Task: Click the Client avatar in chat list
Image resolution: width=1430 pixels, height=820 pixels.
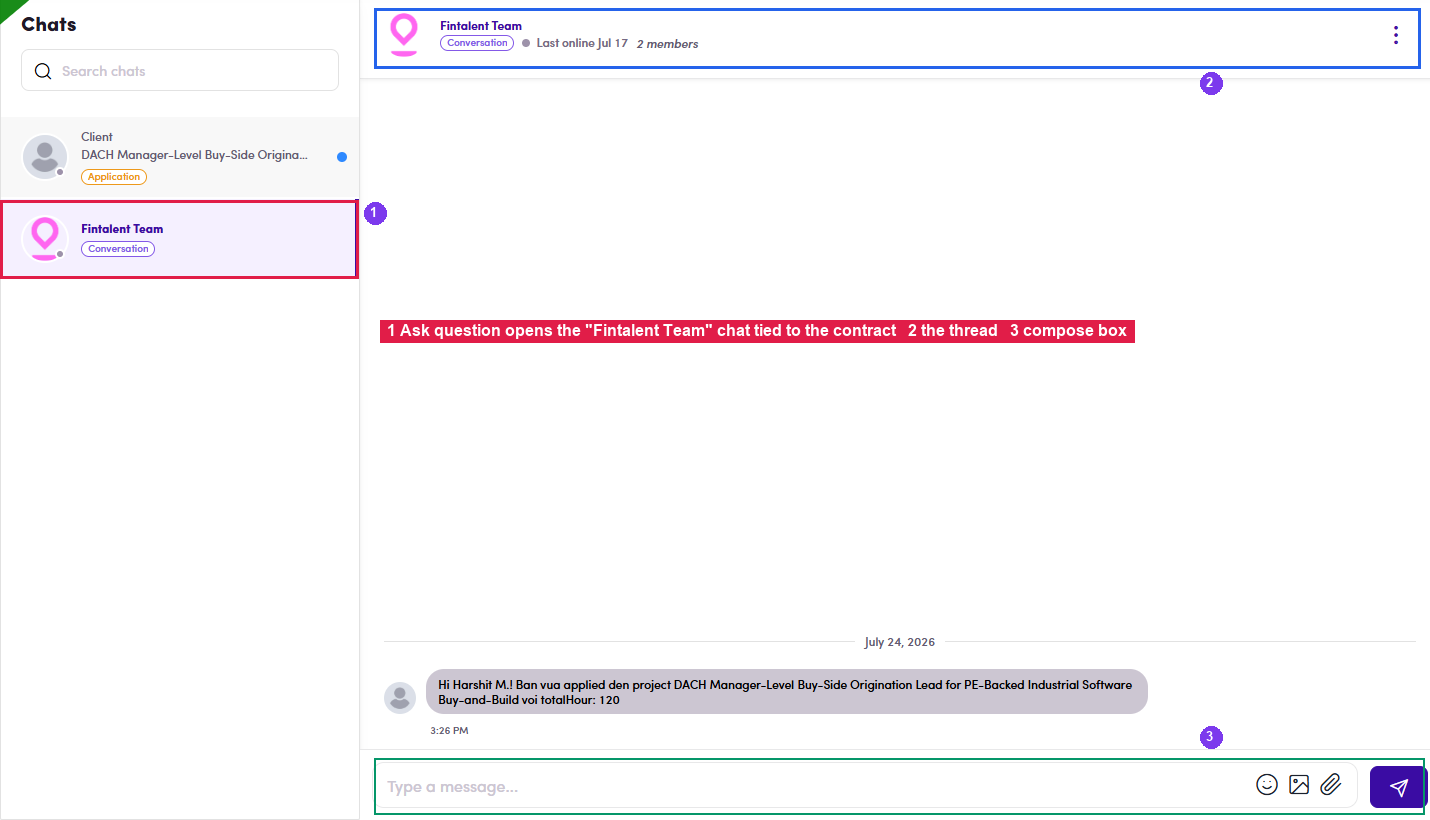Action: (x=44, y=157)
